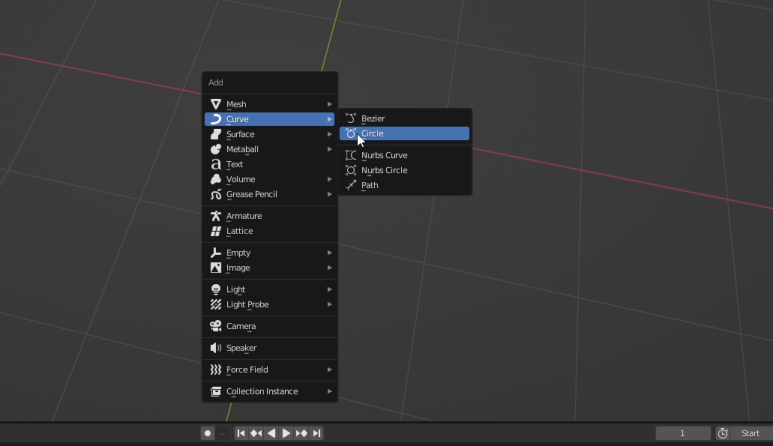The image size is (773, 446).
Task: Select Armature from the Add menu
Action: [x=270, y=216]
